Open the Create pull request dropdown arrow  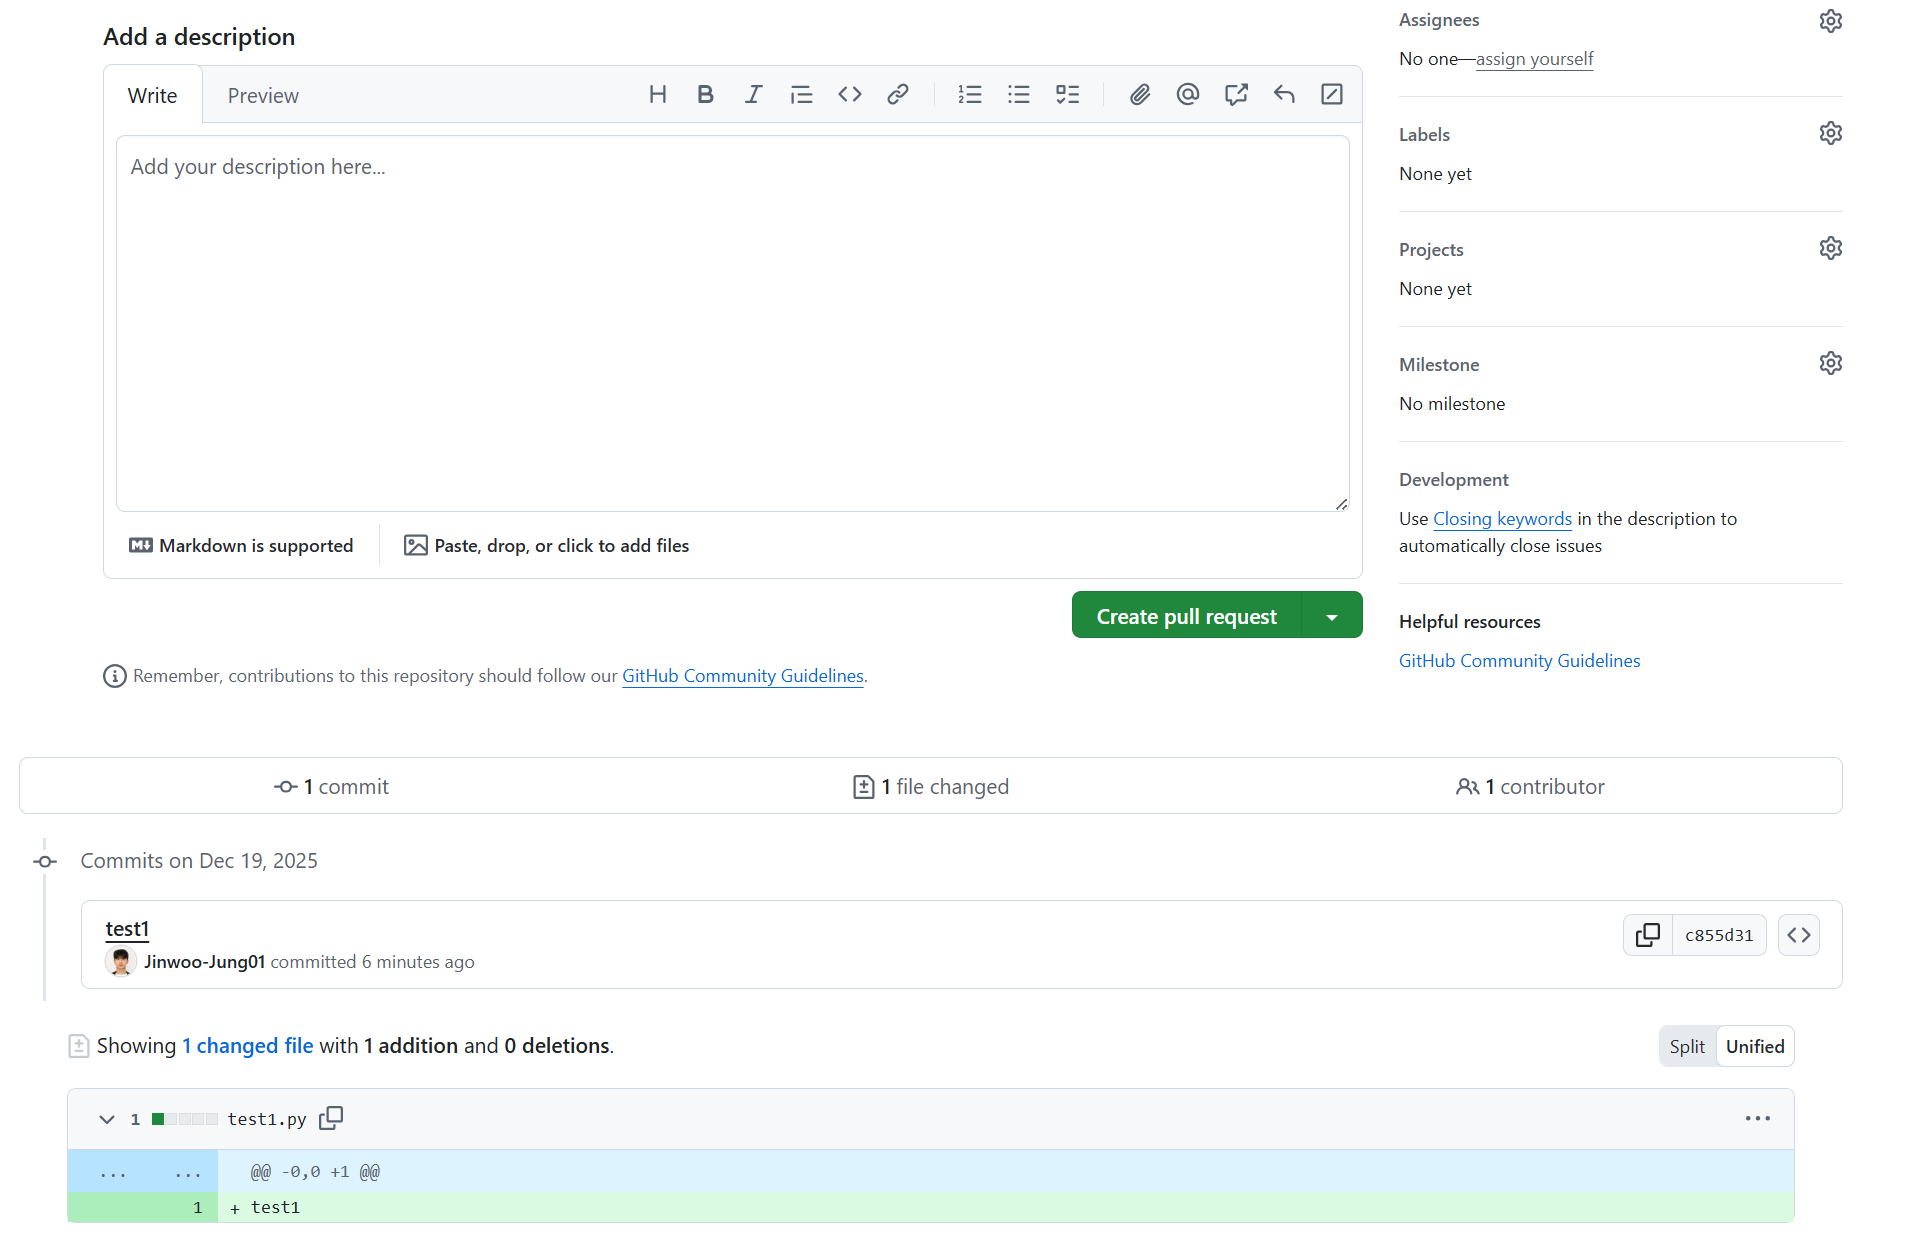click(1332, 616)
